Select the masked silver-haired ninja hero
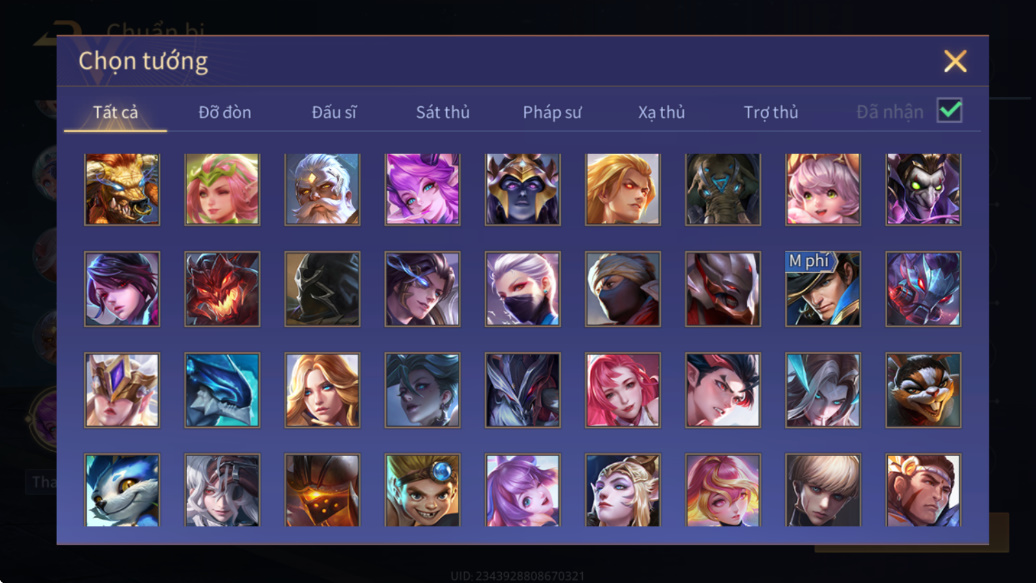 click(523, 290)
